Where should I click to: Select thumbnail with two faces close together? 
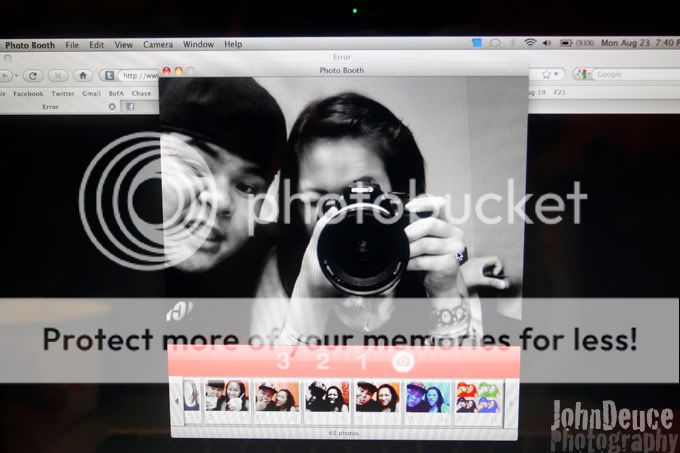pos(378,396)
